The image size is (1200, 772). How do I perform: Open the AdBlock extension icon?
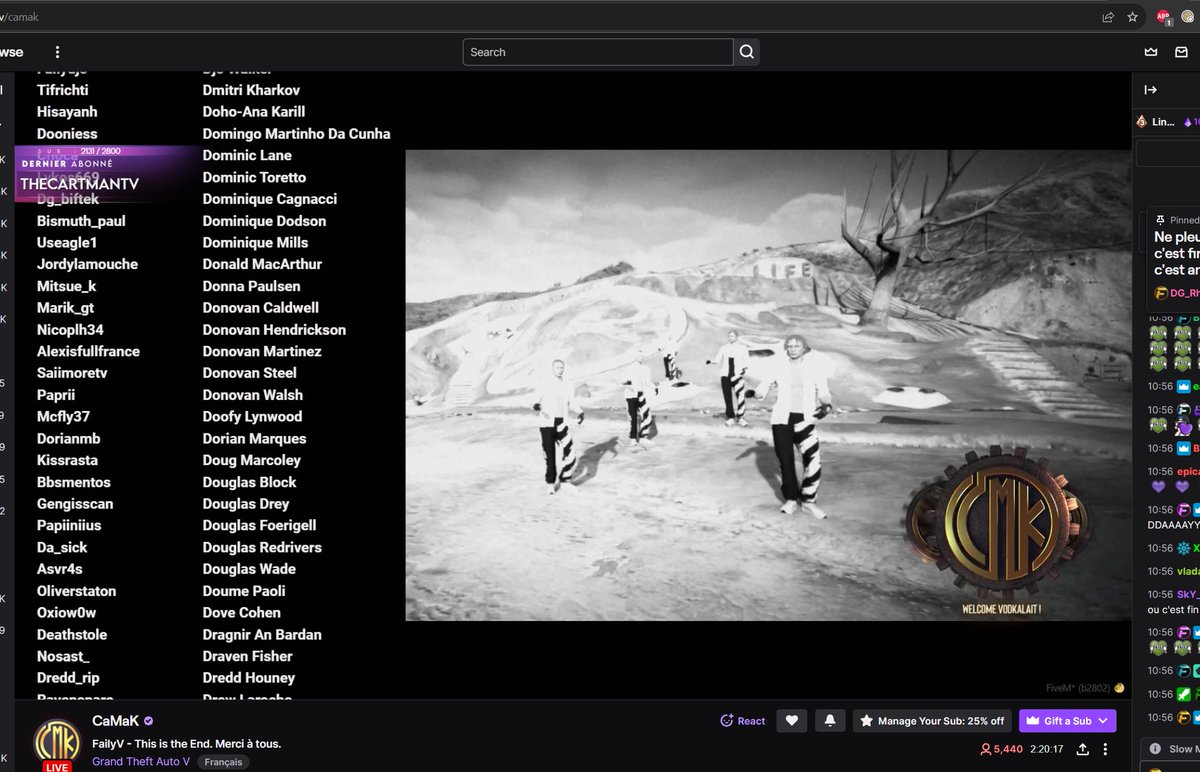1163,17
